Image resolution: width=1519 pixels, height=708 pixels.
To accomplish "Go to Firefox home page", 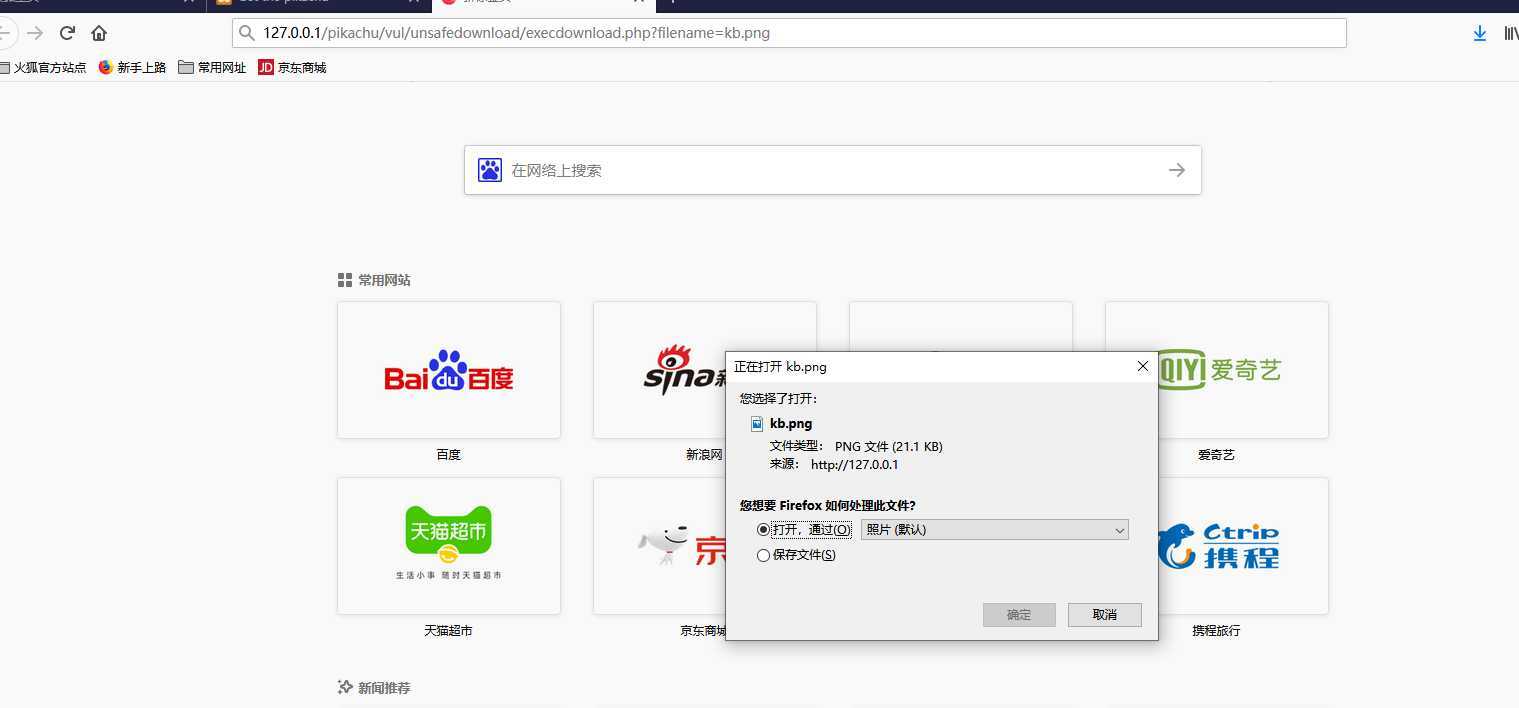I will pos(99,33).
